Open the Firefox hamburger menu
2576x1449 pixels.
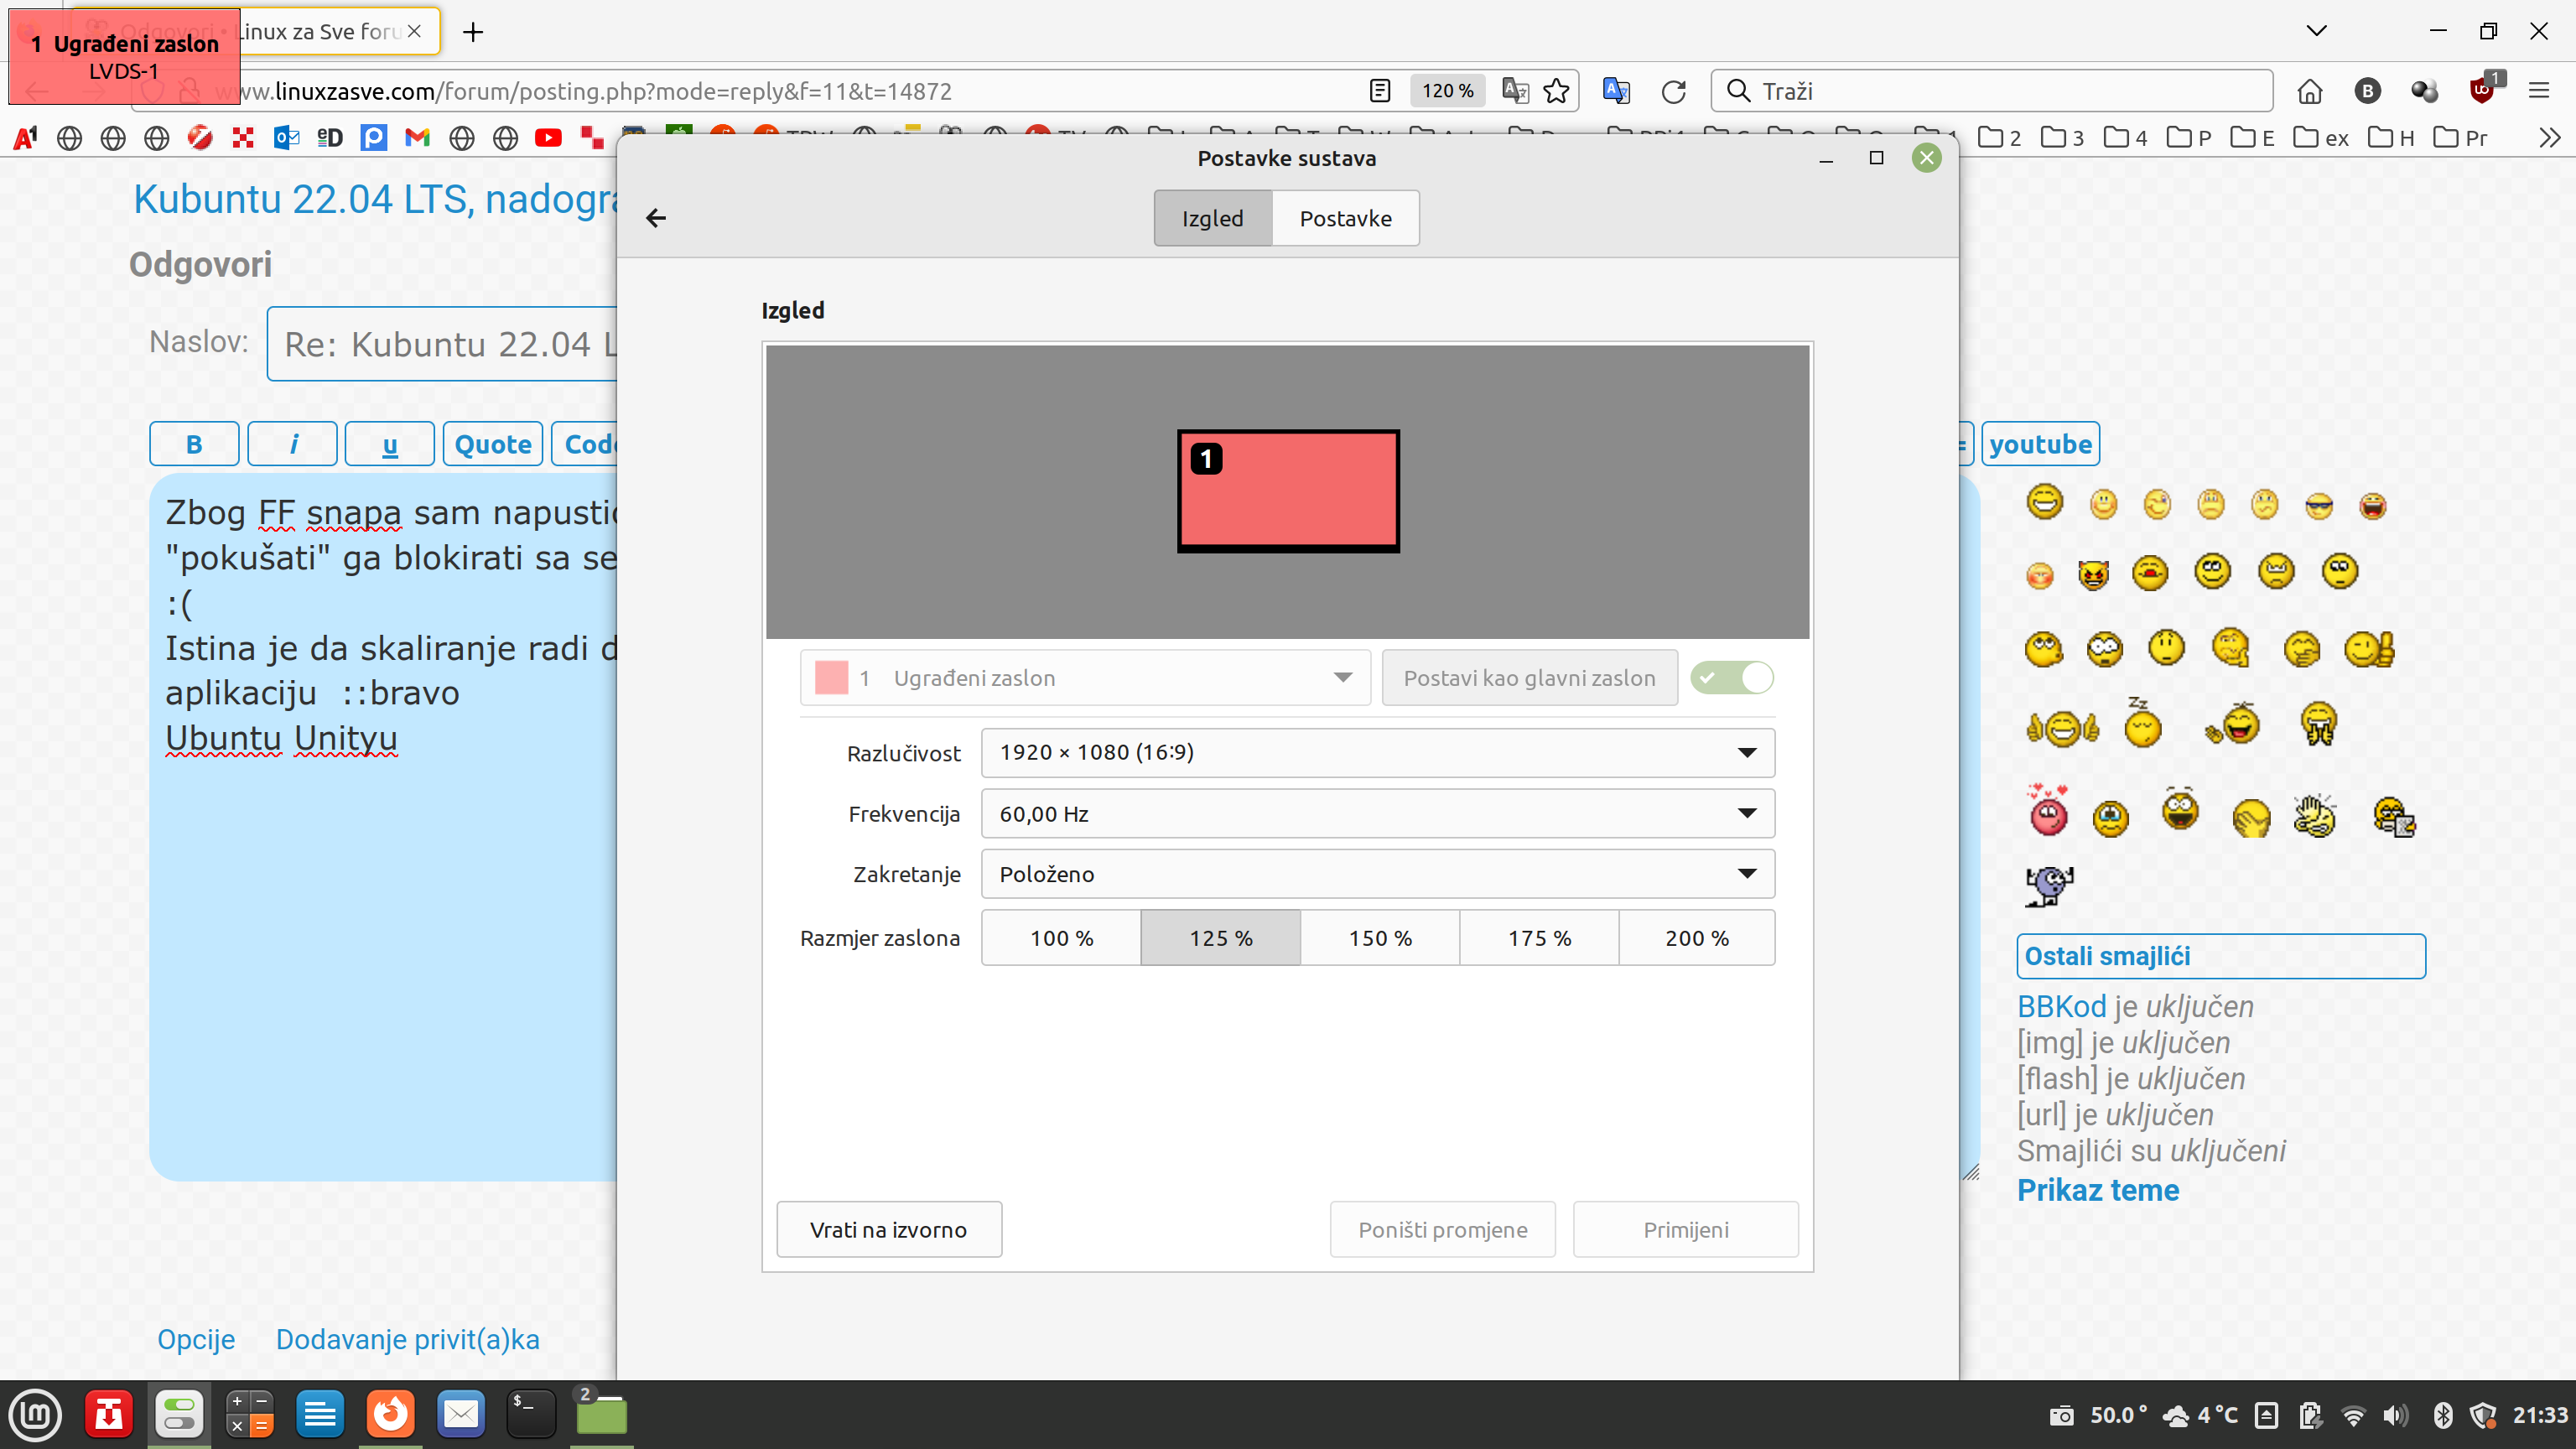(2538, 91)
